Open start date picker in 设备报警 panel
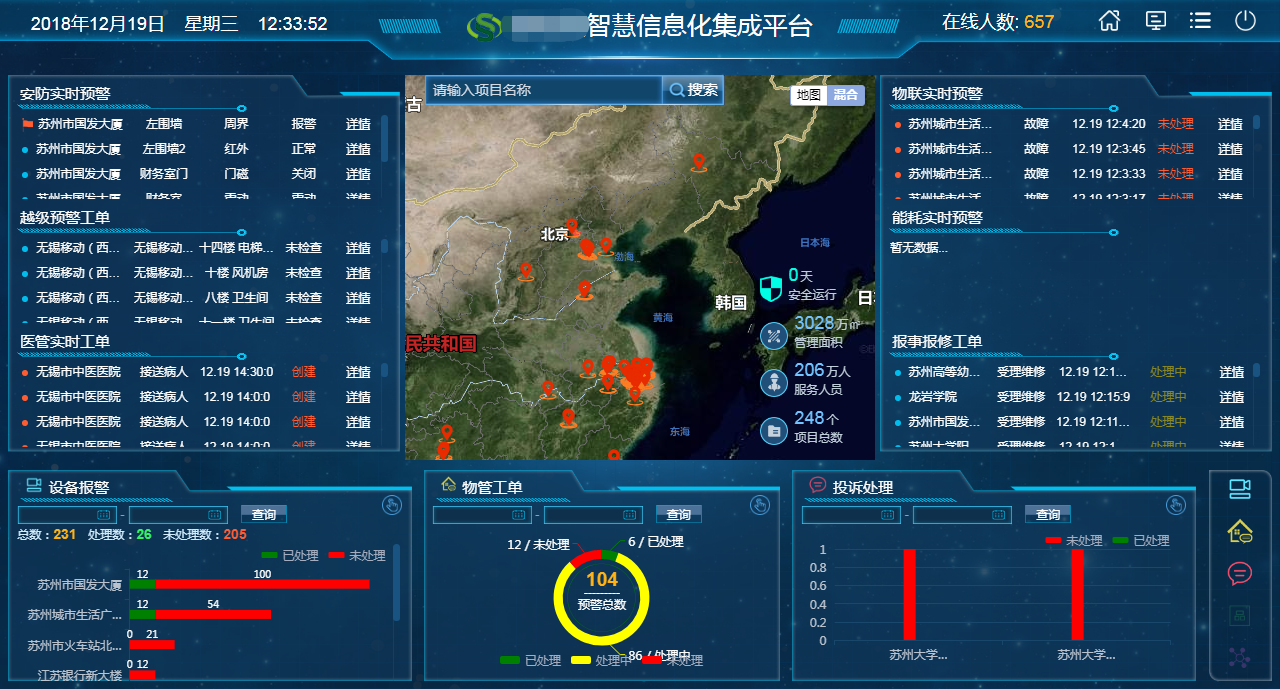1280x689 pixels. pyautogui.click(x=65, y=515)
